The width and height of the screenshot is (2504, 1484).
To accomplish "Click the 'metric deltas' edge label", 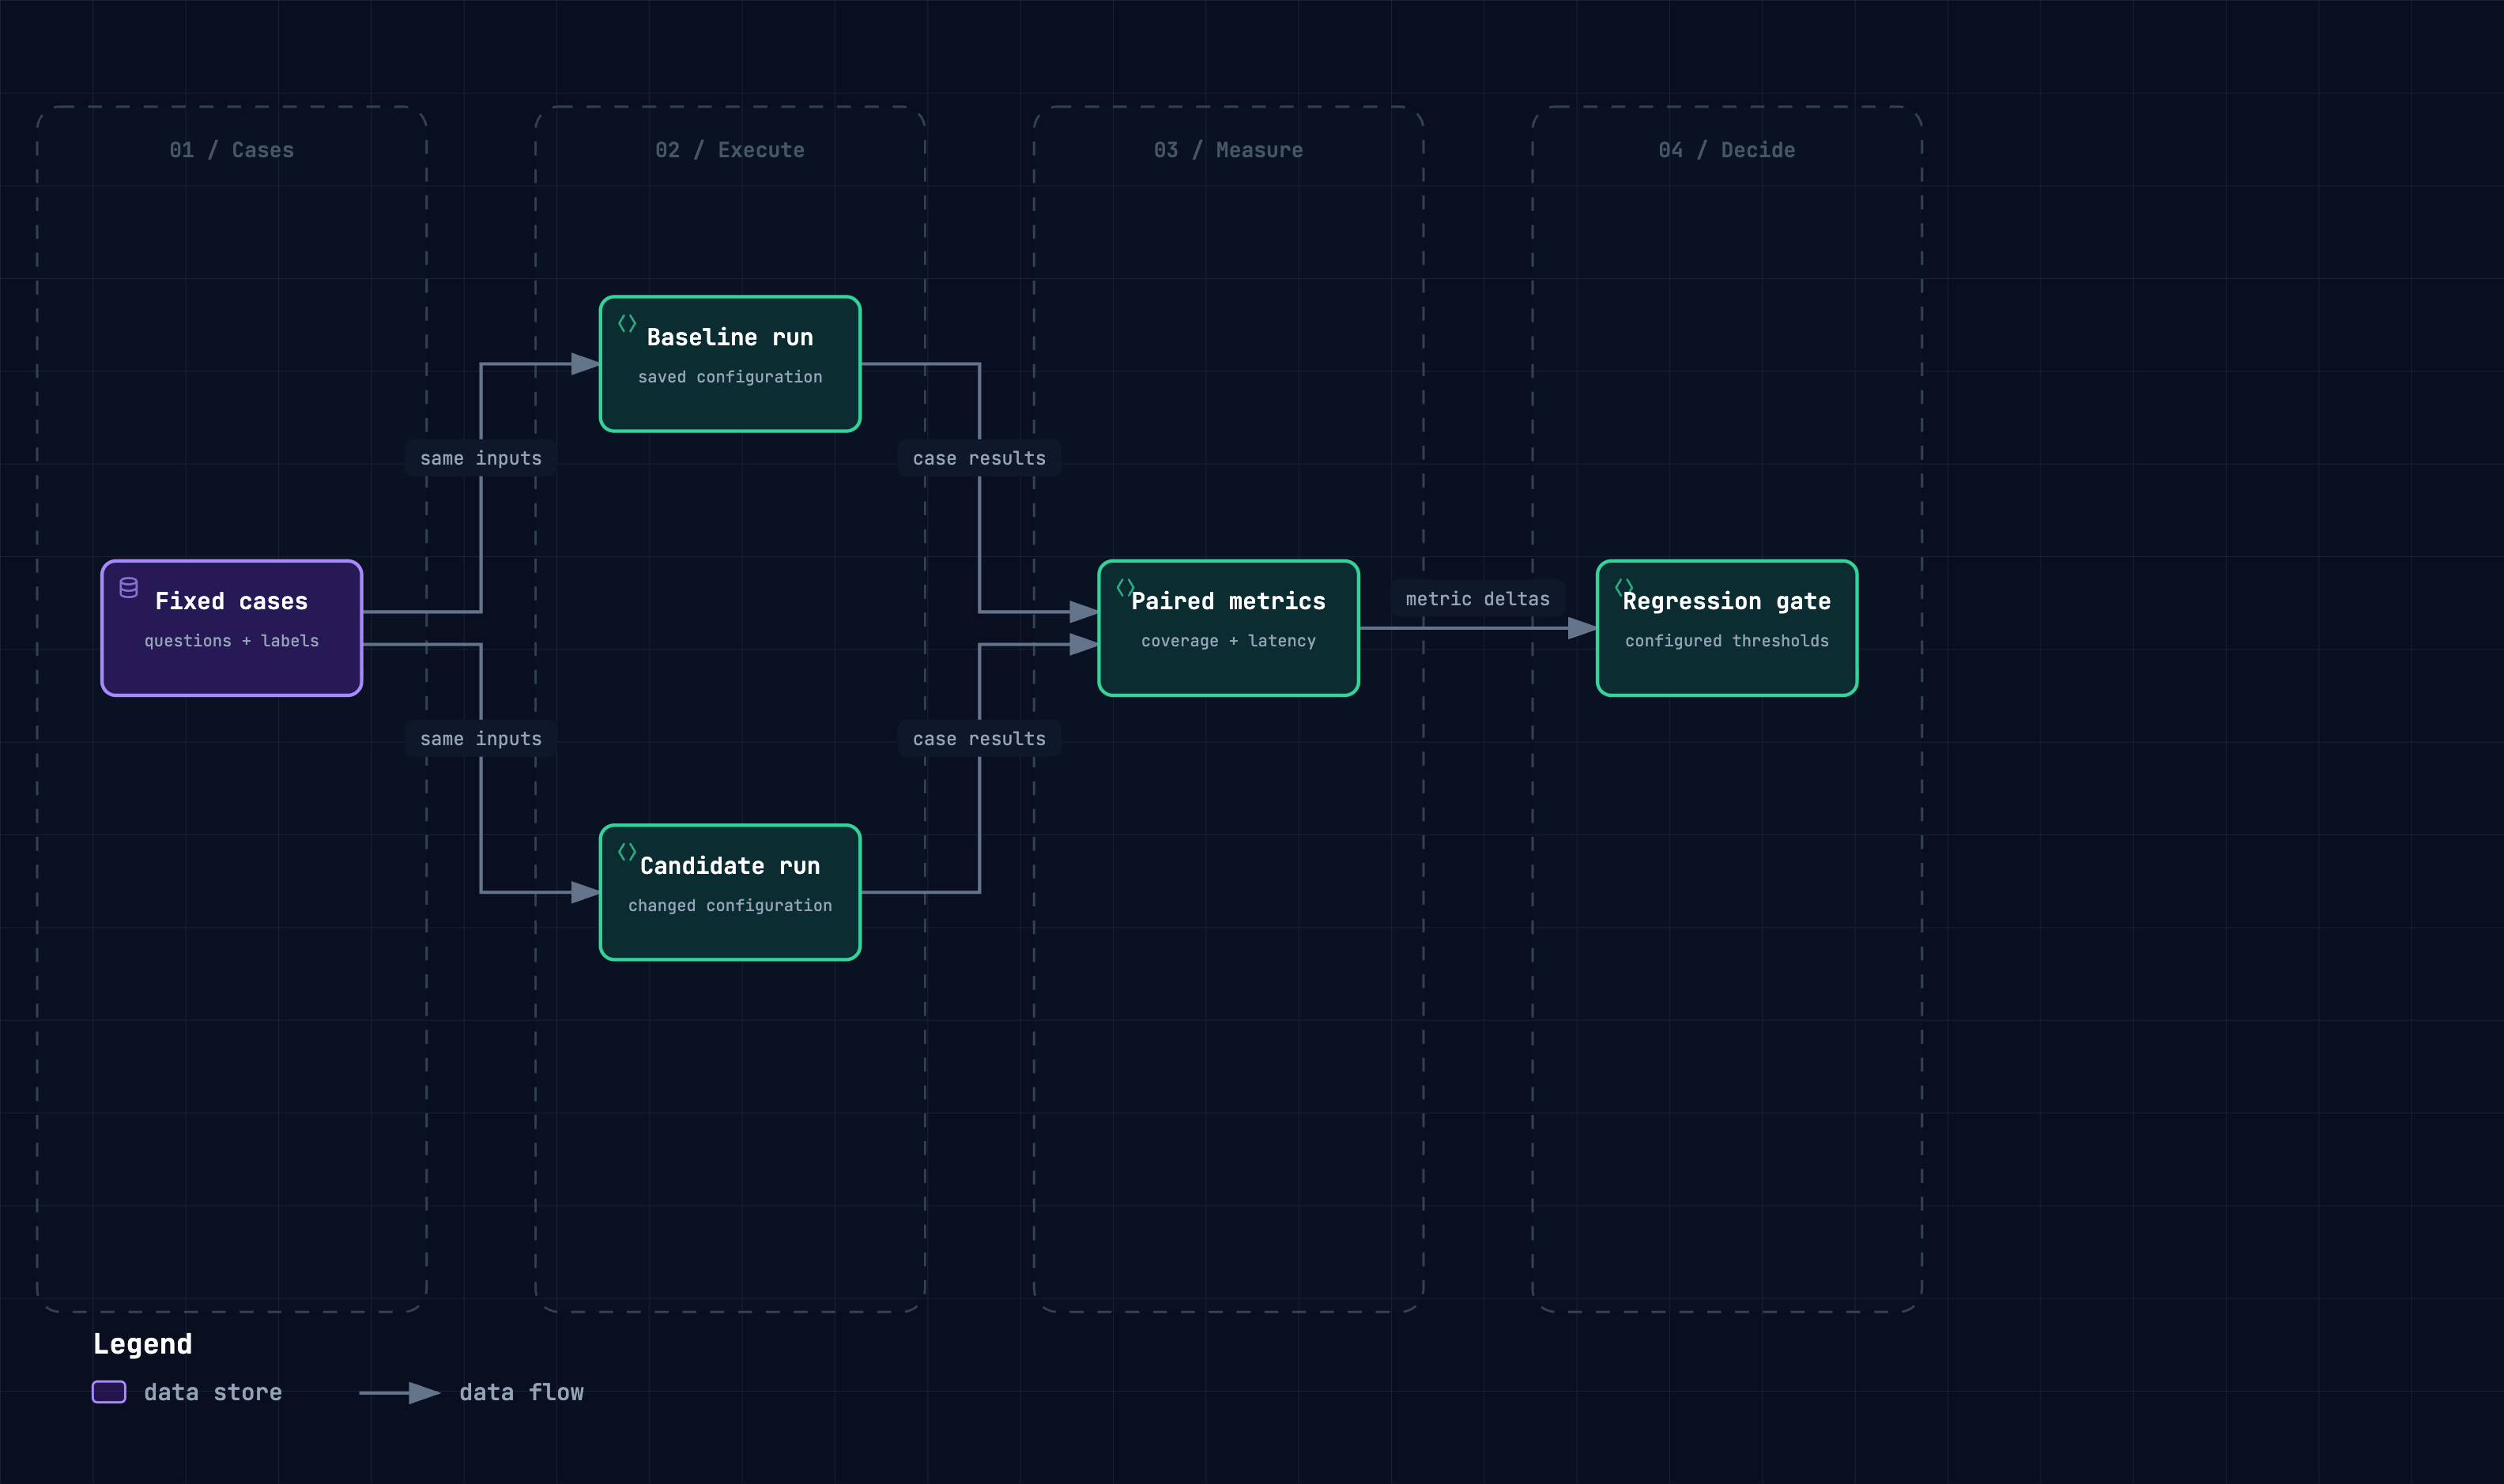I will pos(1477,599).
